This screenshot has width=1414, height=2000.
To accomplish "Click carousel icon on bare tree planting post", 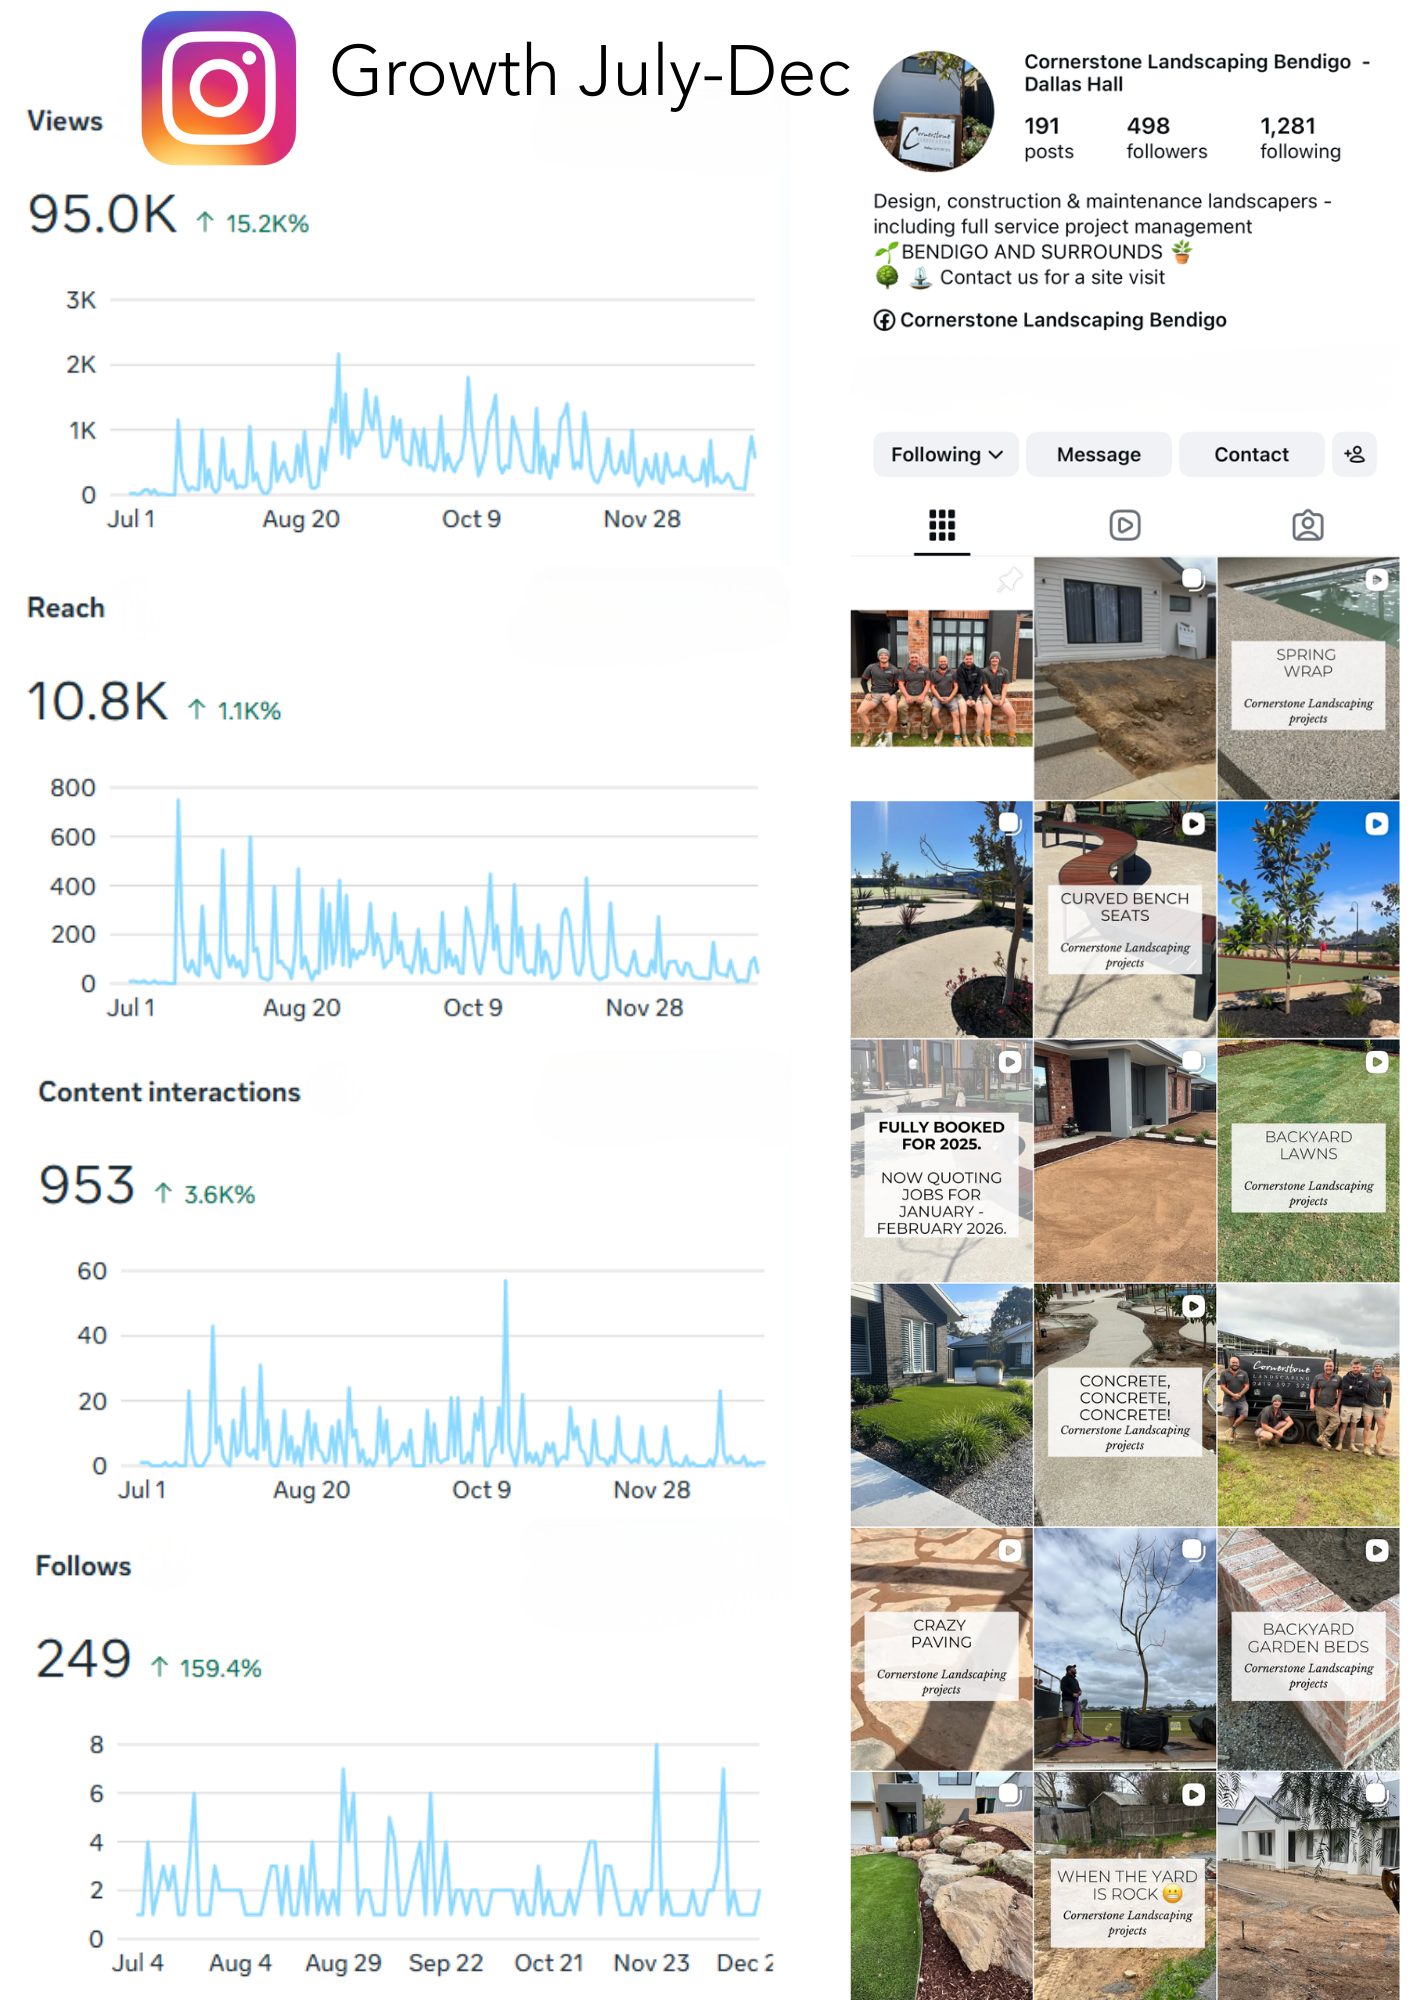I will 1193,1550.
